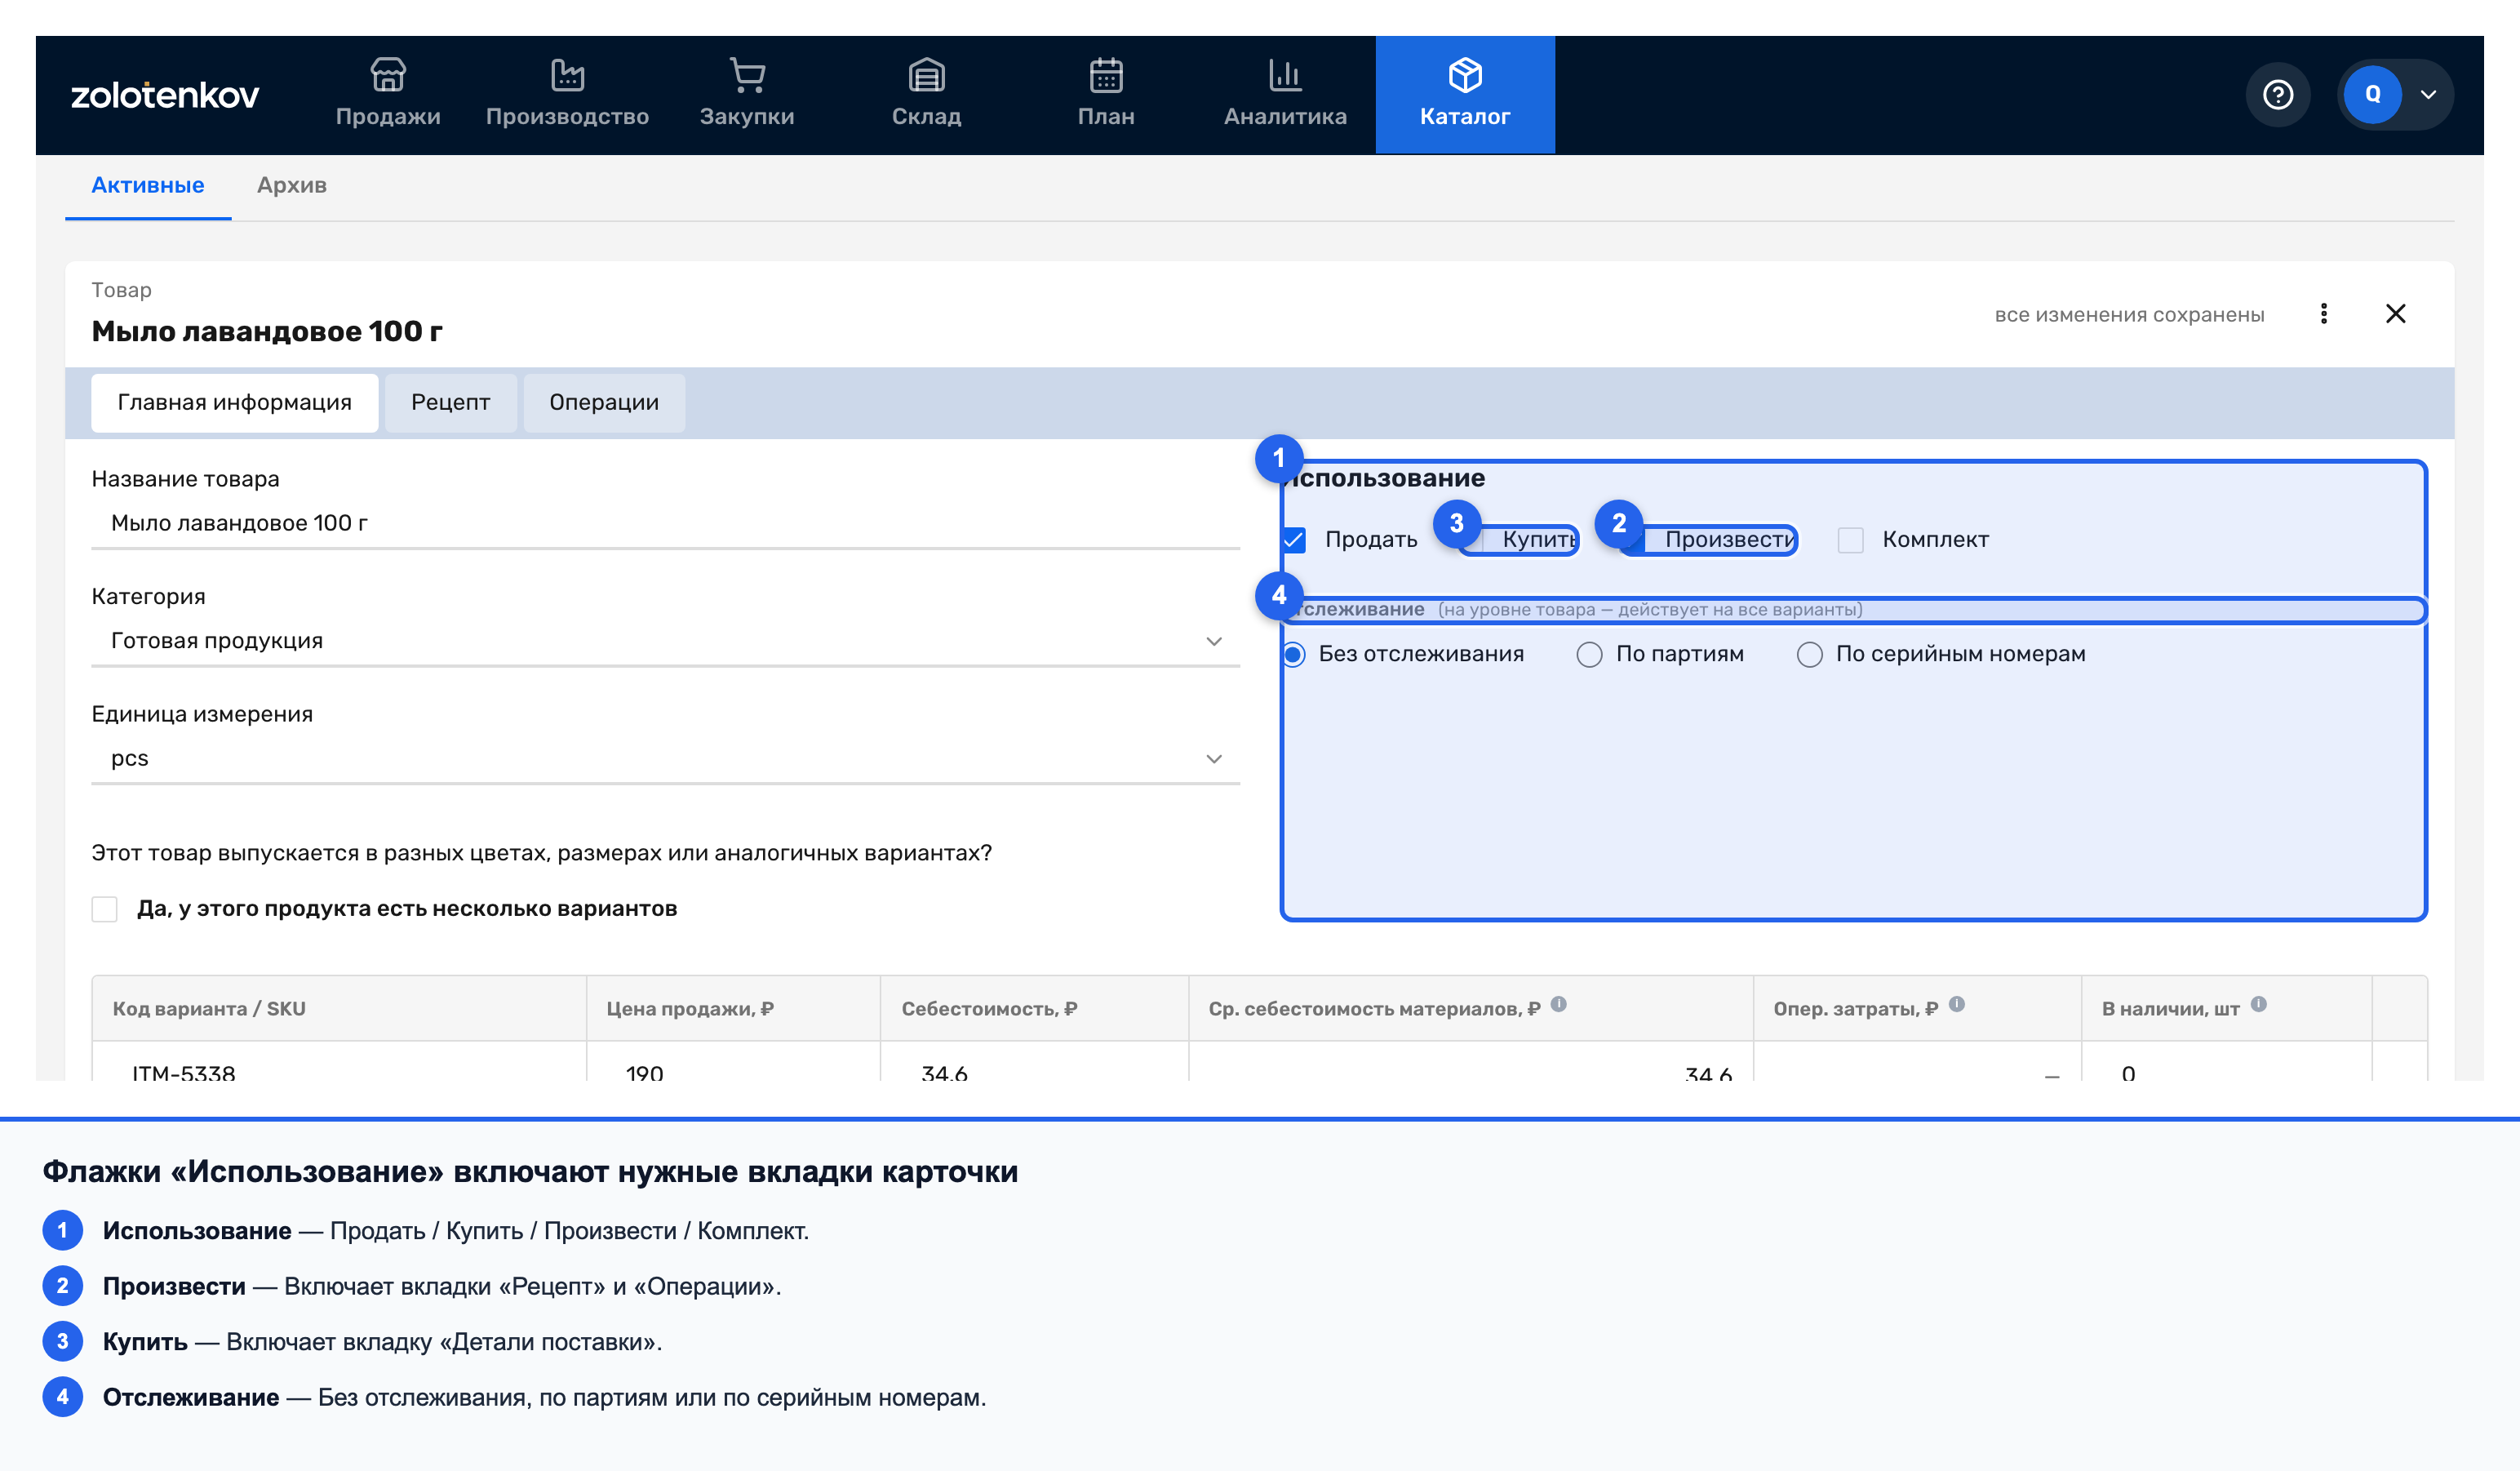Switch to the Рецепт tab
Image resolution: width=2520 pixels, height=1471 pixels.
pyautogui.click(x=450, y=403)
